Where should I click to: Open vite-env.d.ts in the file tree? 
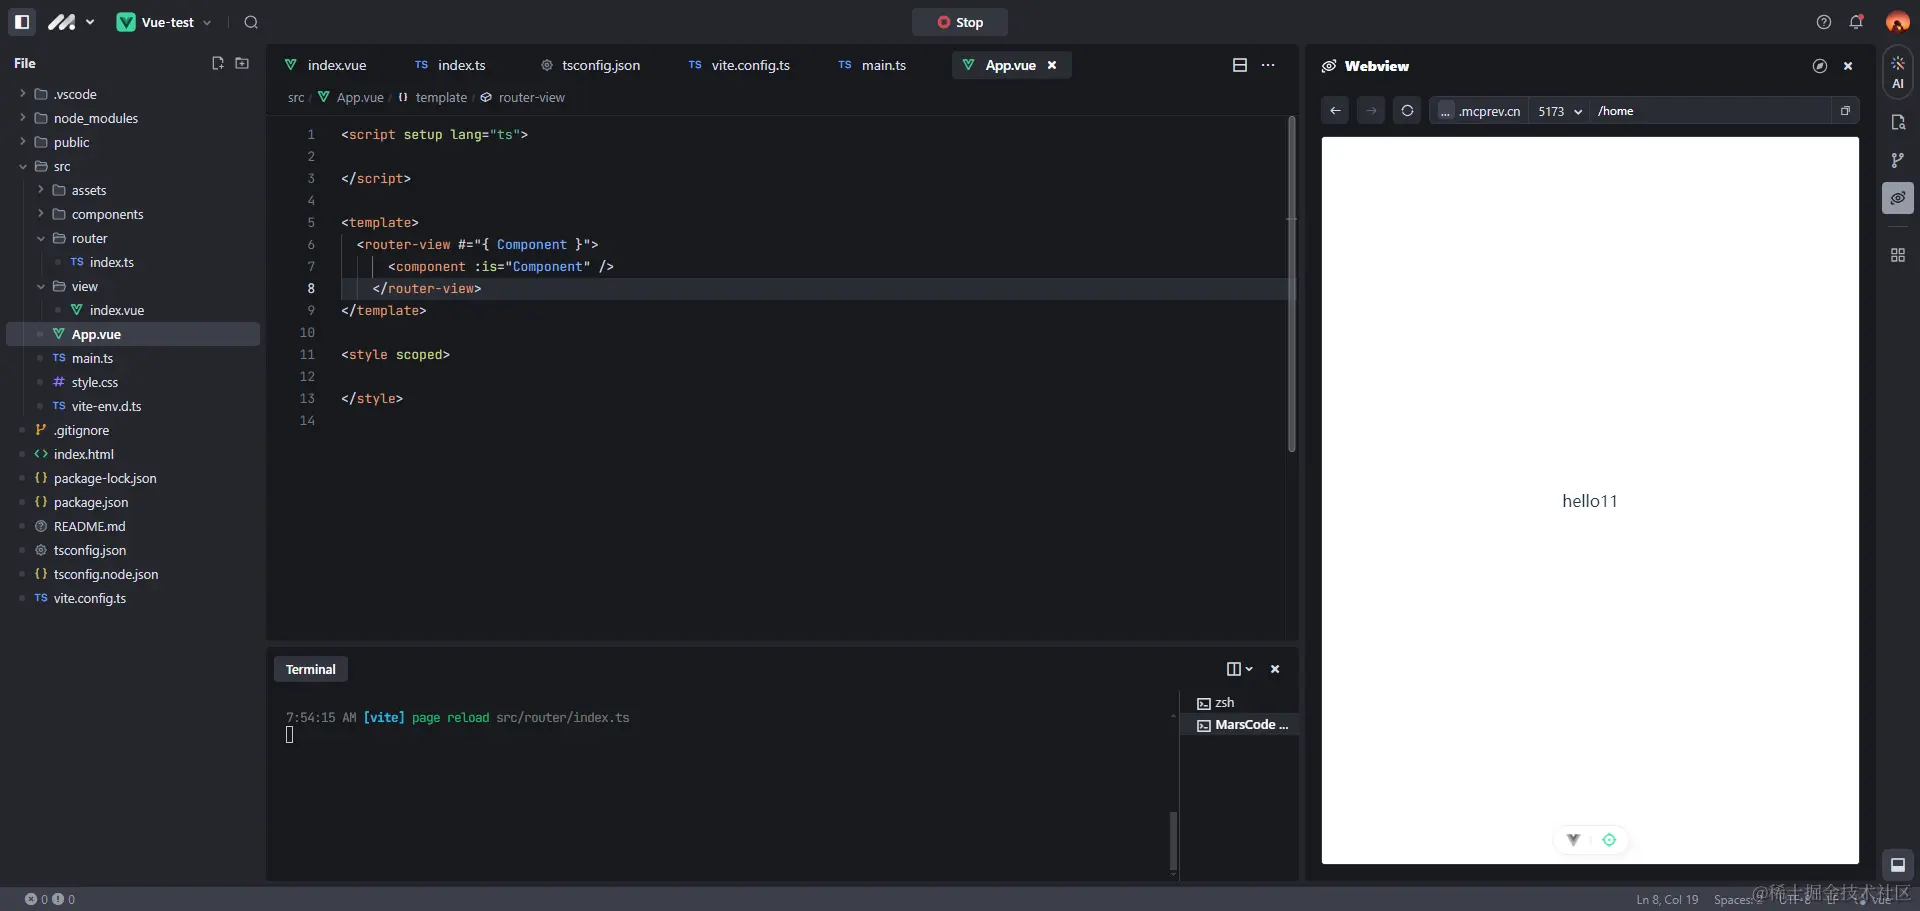[133, 406]
